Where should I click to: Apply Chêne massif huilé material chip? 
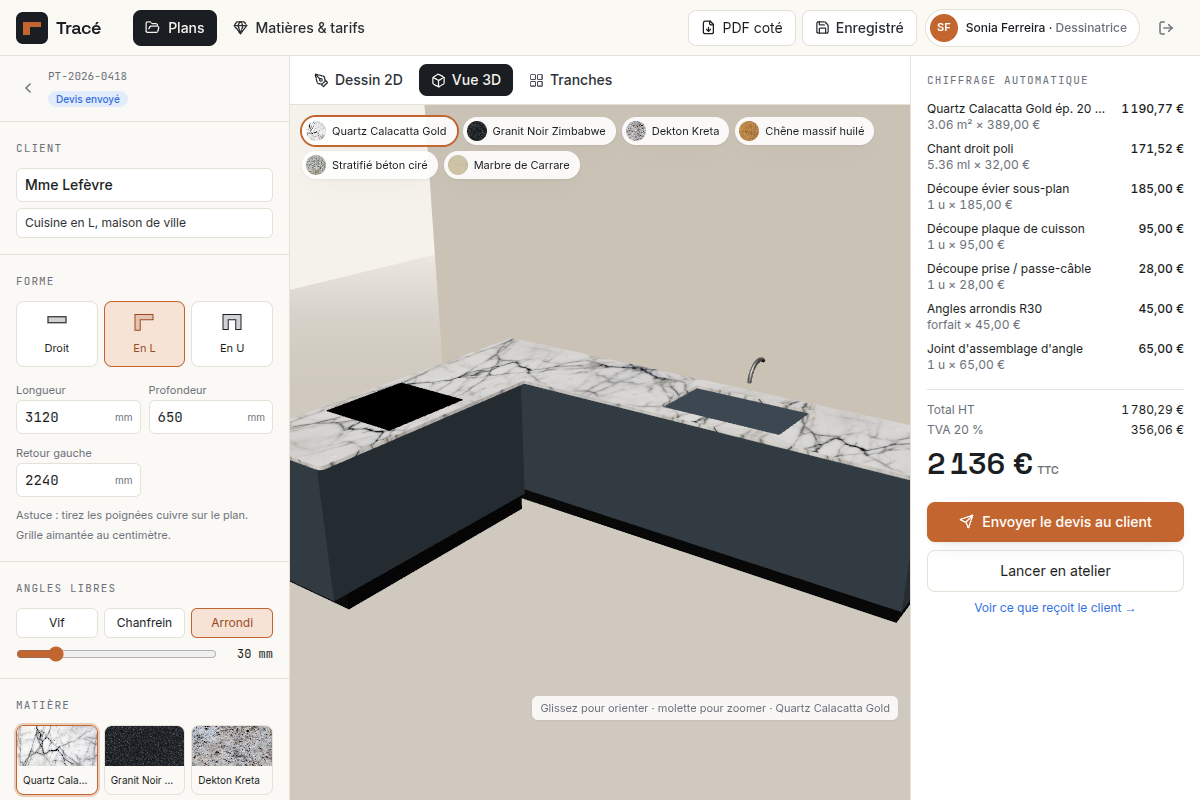(805, 131)
